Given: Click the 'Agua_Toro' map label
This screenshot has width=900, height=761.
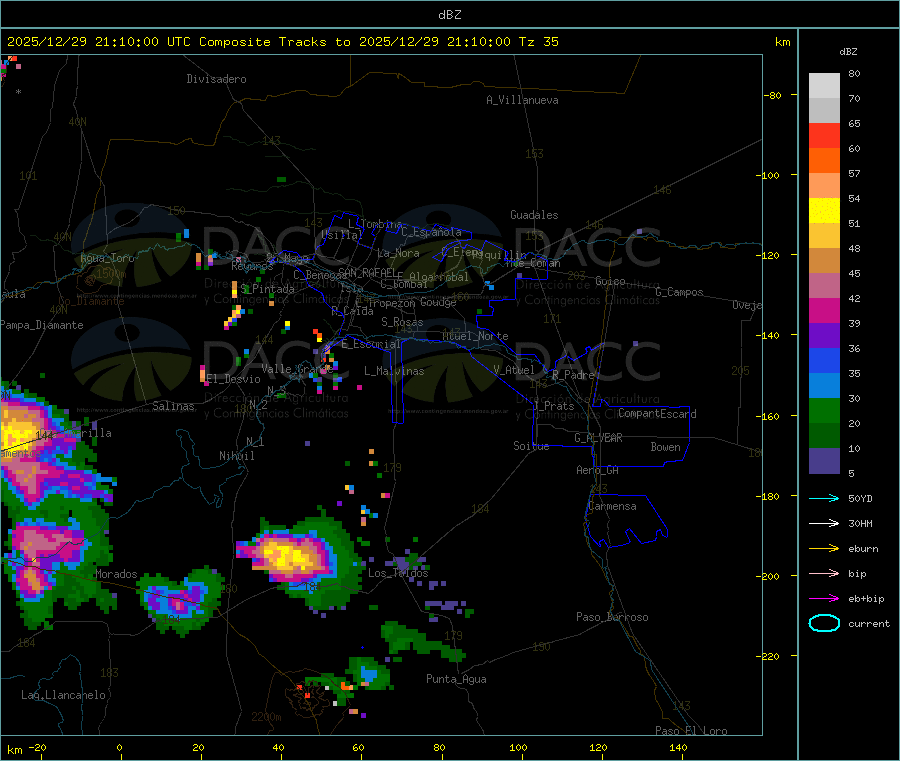Looking at the screenshot, I should 107,258.
